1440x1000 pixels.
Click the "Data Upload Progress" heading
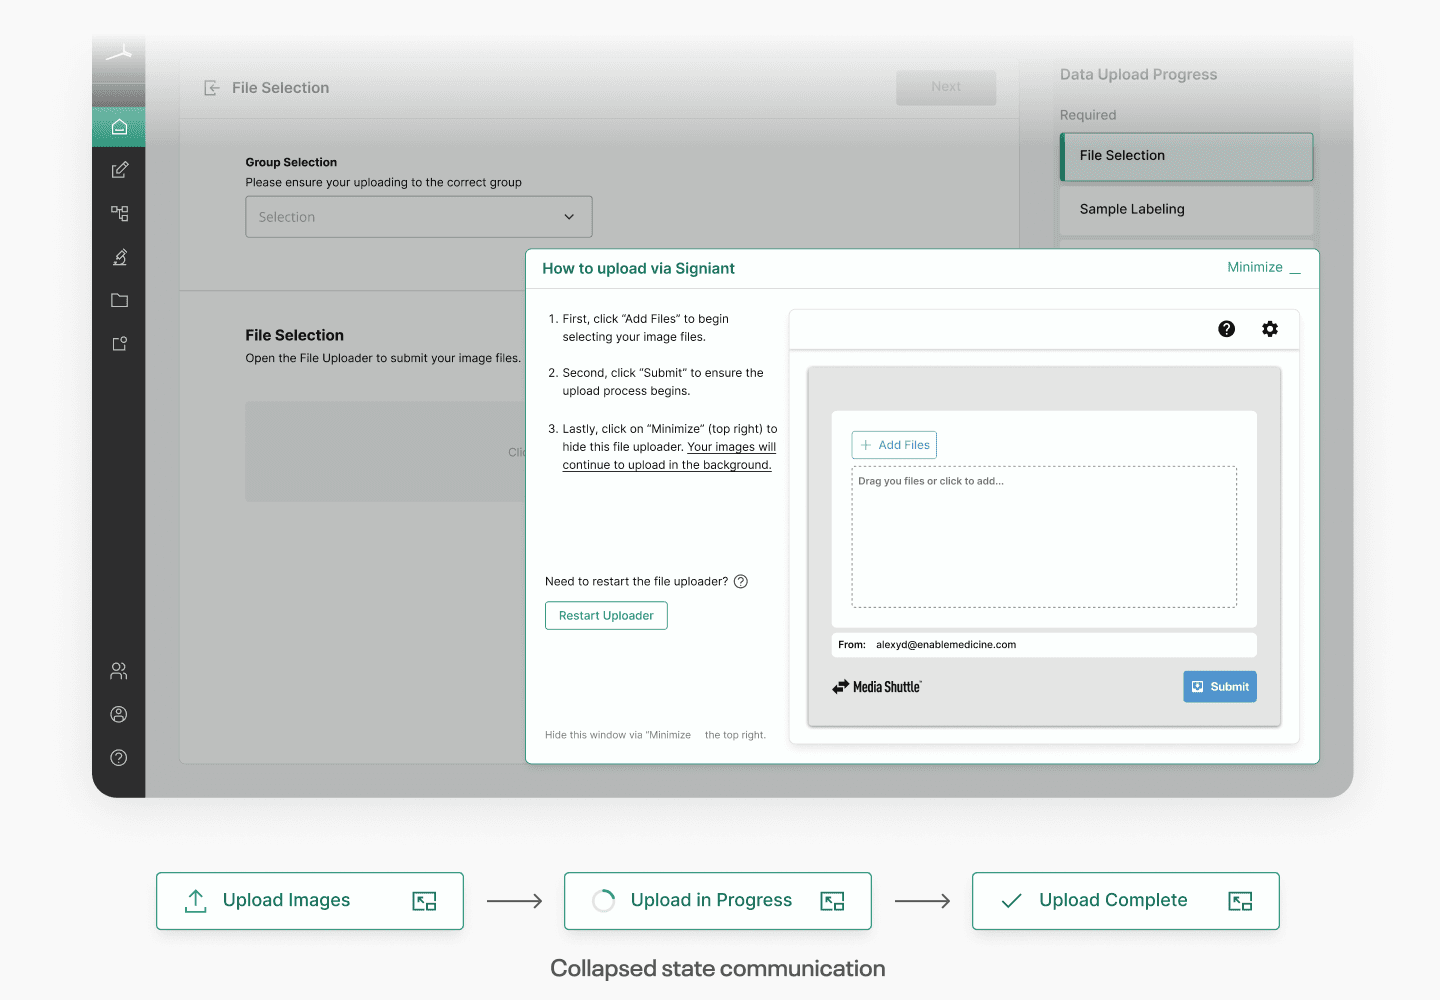[1138, 75]
